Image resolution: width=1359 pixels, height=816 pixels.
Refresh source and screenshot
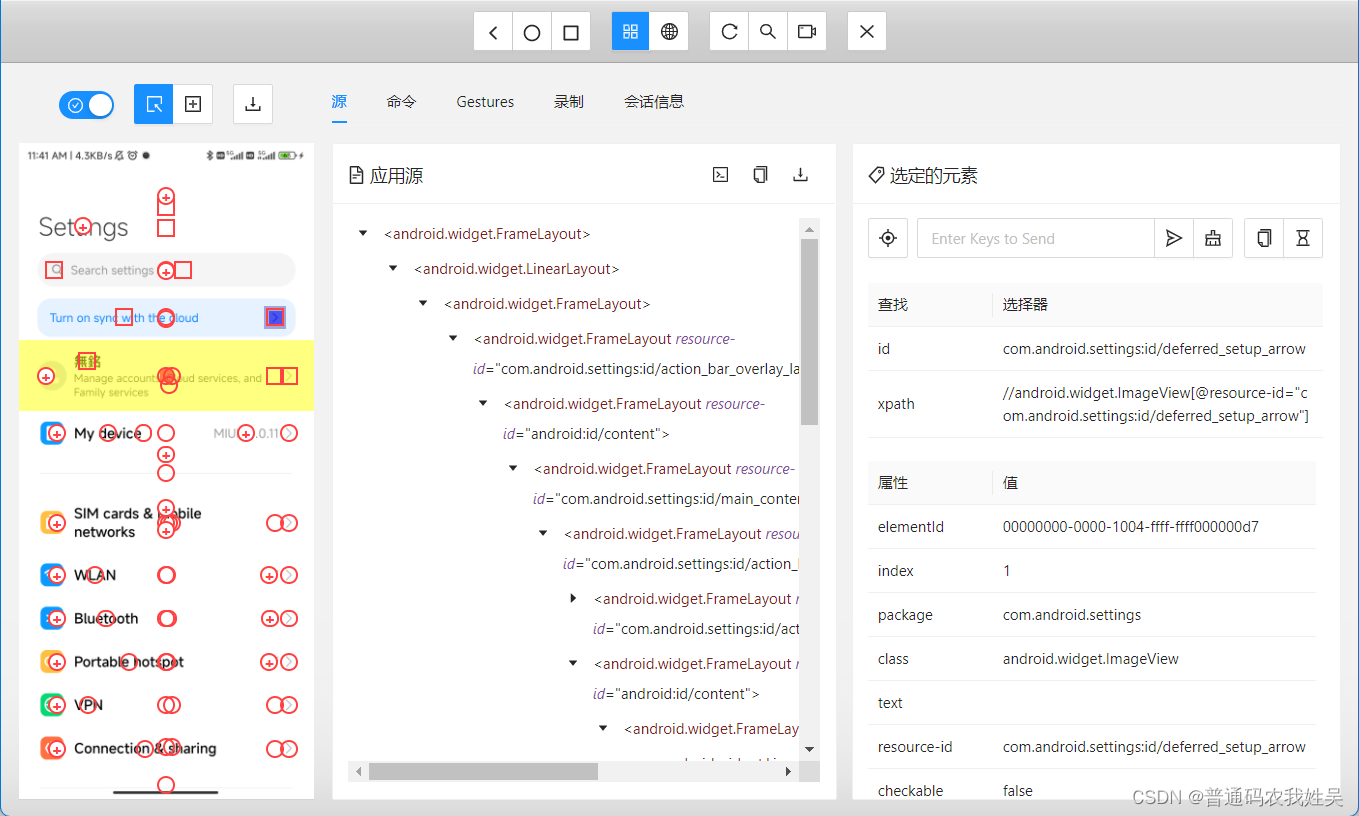[729, 32]
